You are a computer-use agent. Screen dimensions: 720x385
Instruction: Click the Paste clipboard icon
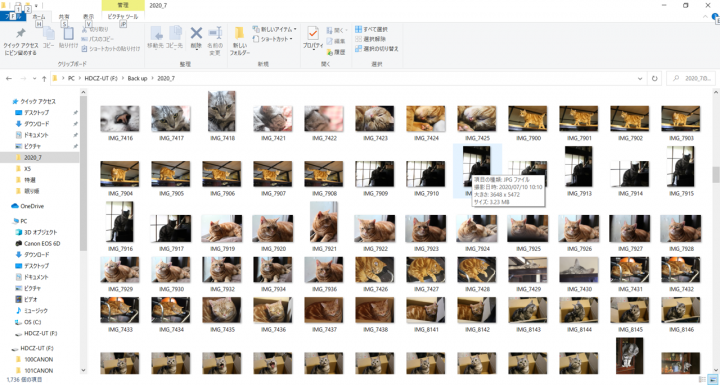point(68,33)
